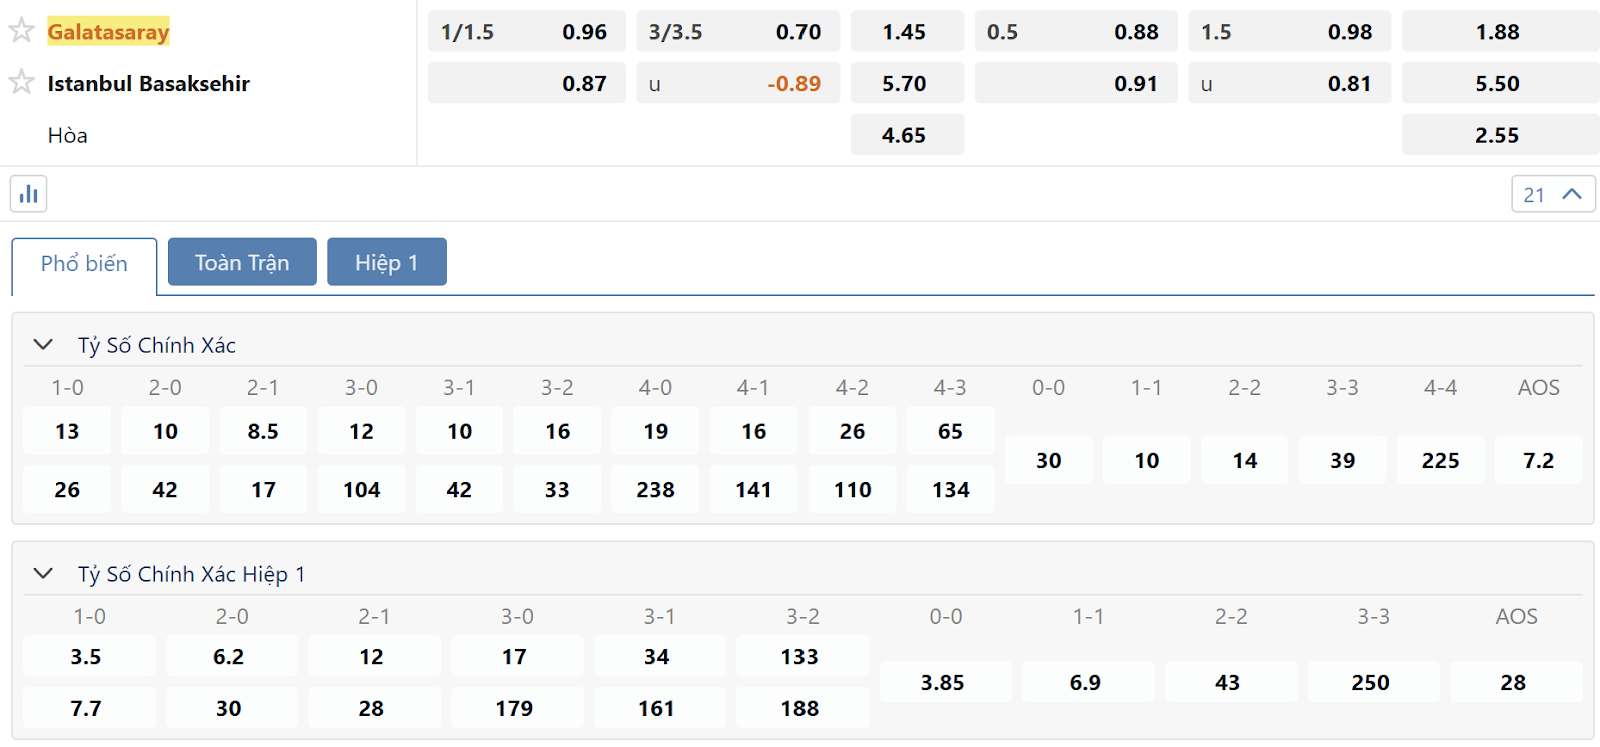Pick the 0-0 full-time odds 30
The image size is (1600, 747).
[x=1049, y=460]
